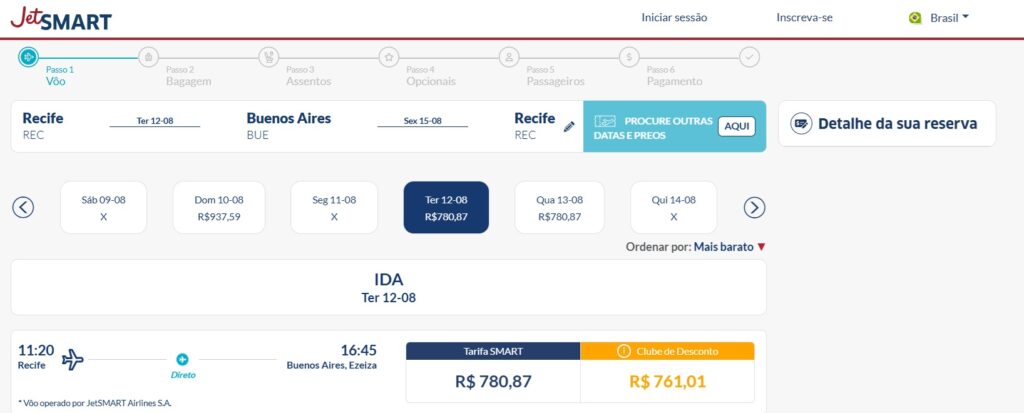
Task: Click the Bagagem step luggage icon
Action: 149,56
